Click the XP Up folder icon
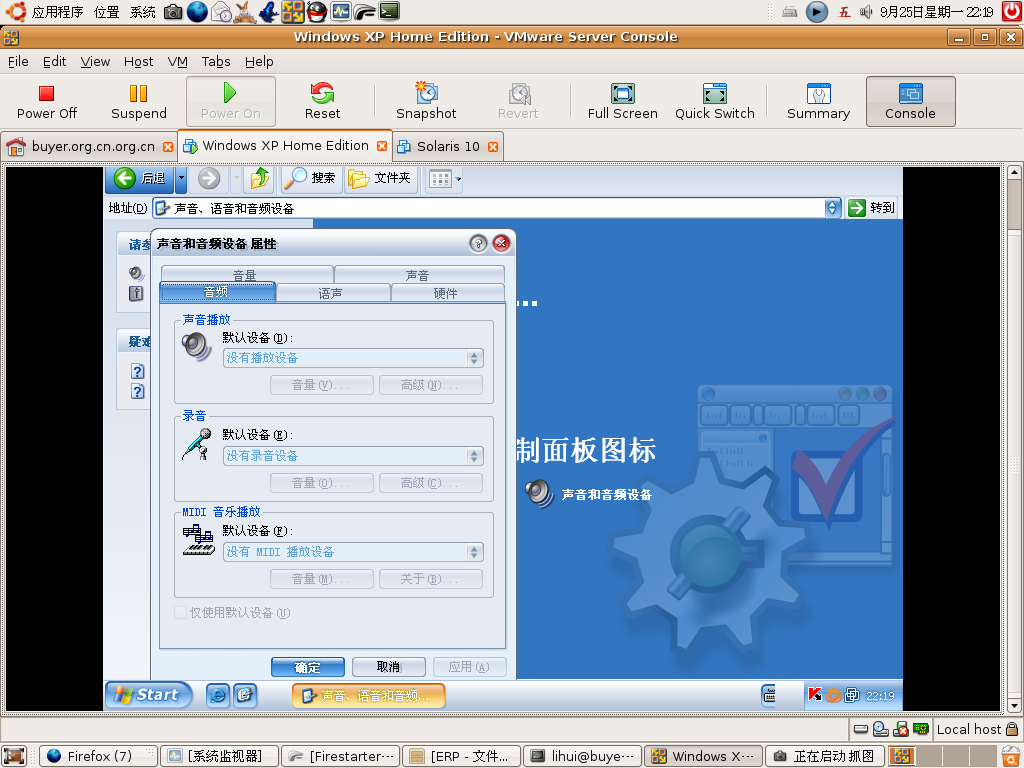Screen dimensions: 1024x768 [259, 178]
